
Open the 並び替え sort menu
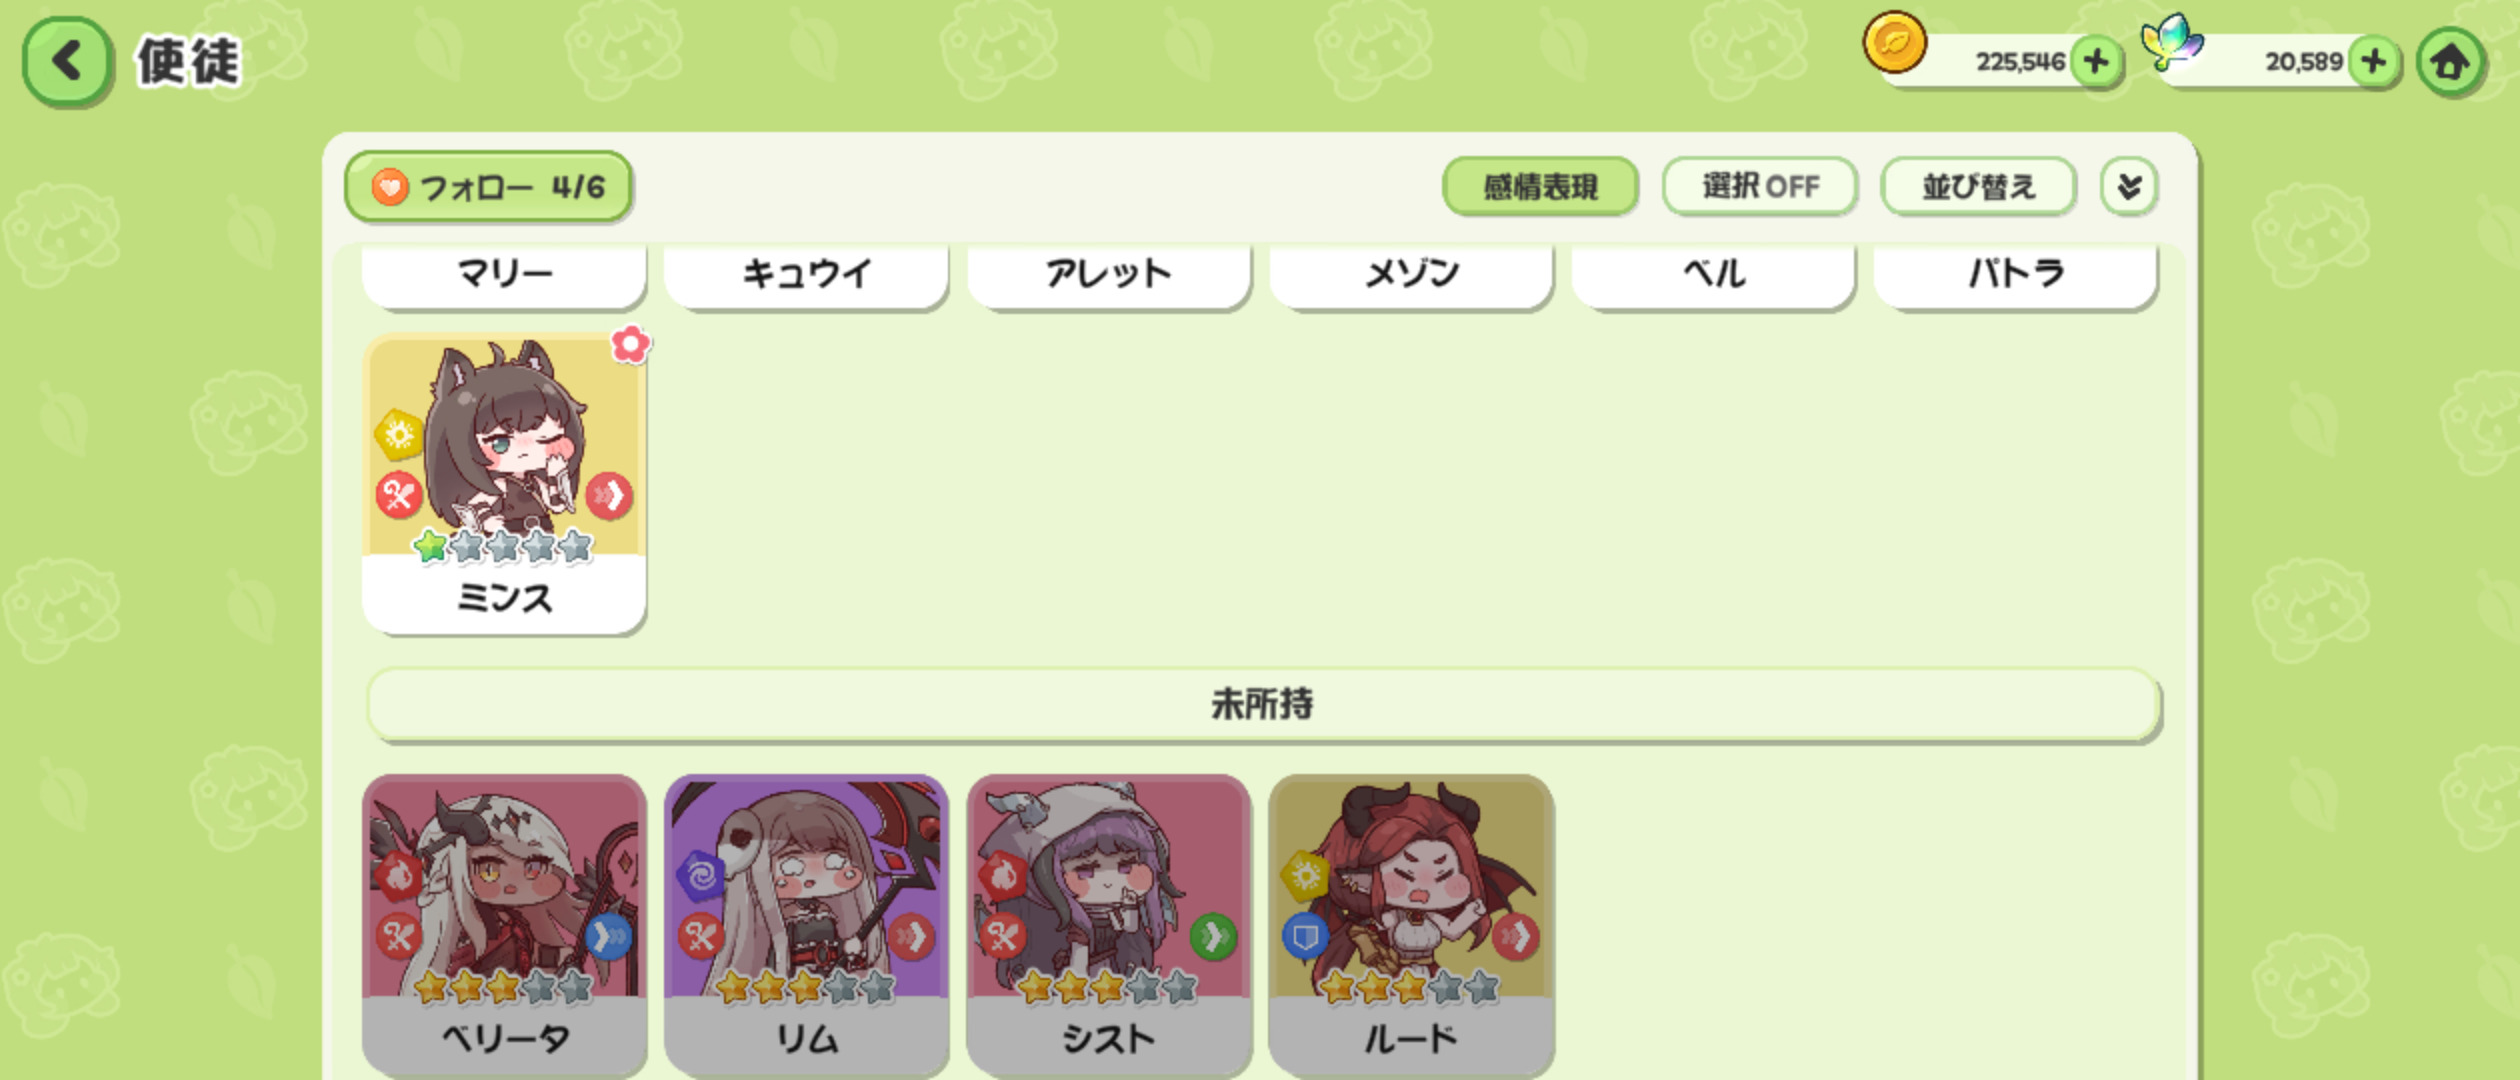(1978, 186)
